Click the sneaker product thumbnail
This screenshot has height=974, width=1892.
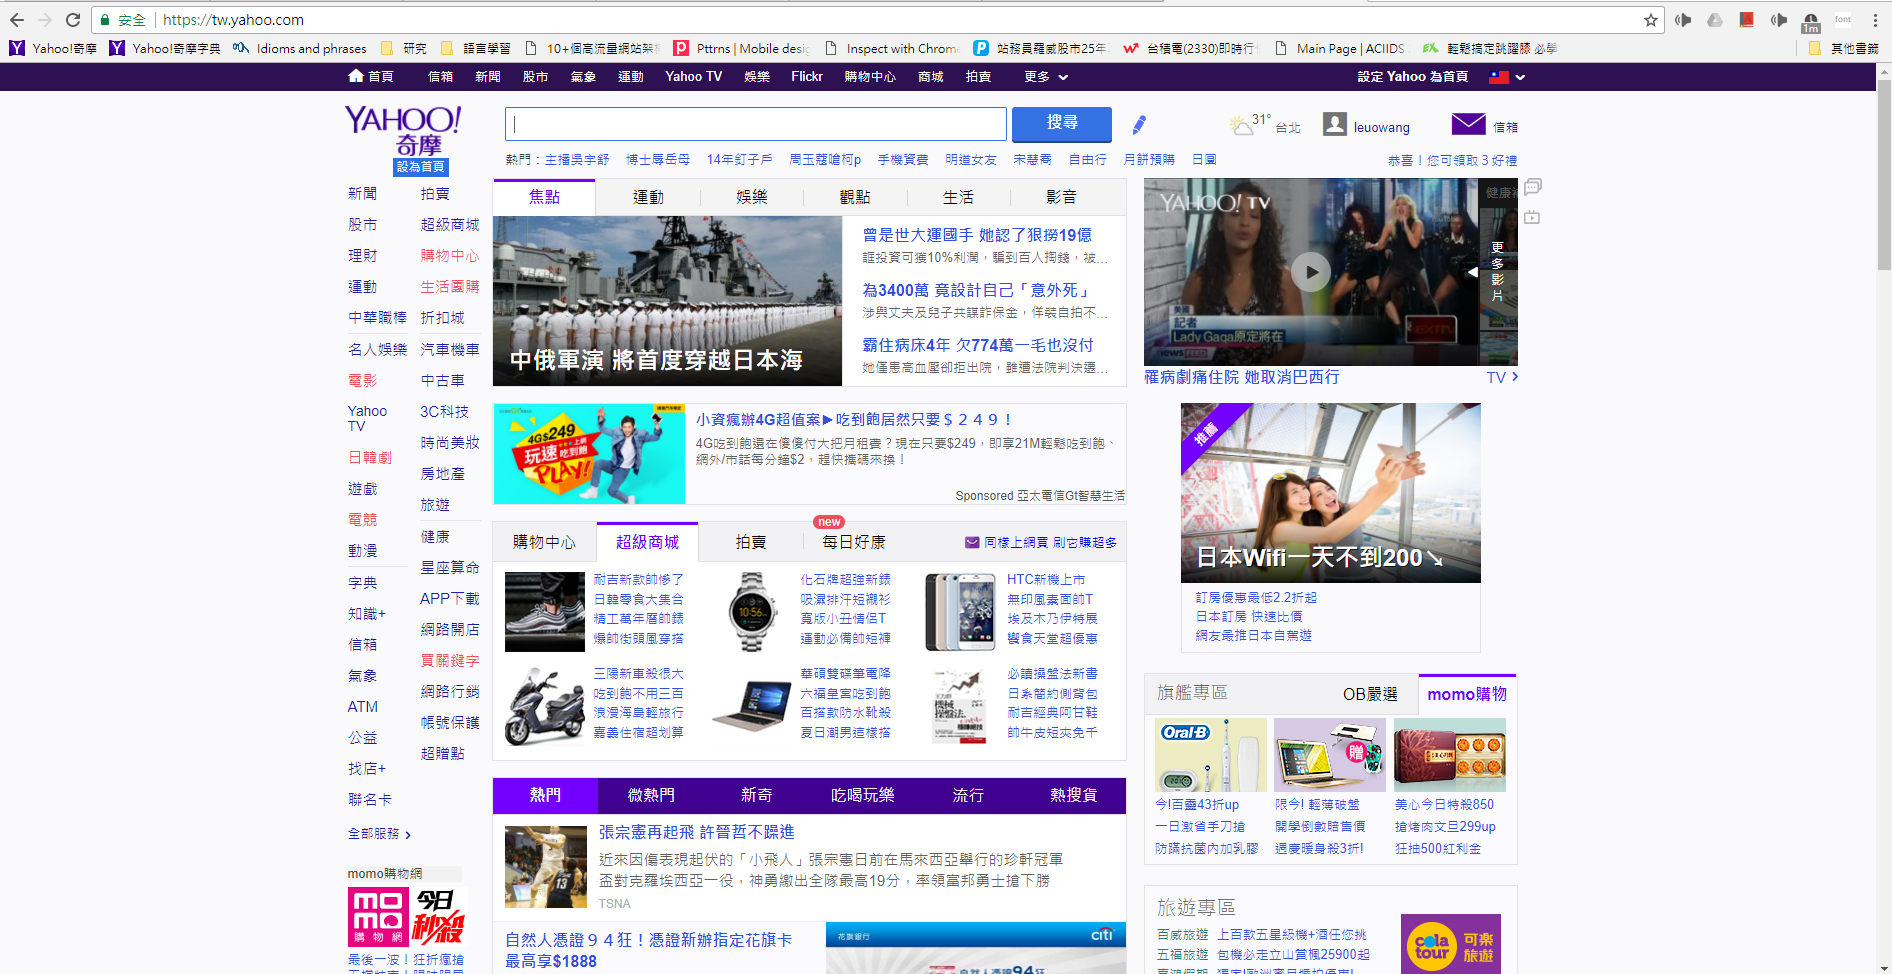tap(544, 612)
